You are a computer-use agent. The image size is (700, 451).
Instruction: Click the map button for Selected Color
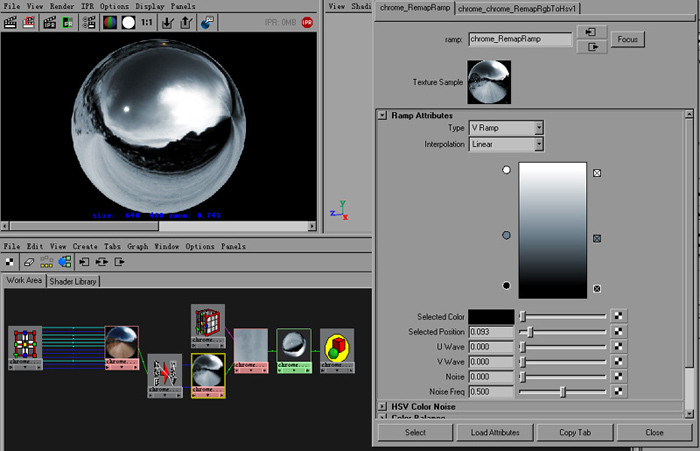point(618,316)
